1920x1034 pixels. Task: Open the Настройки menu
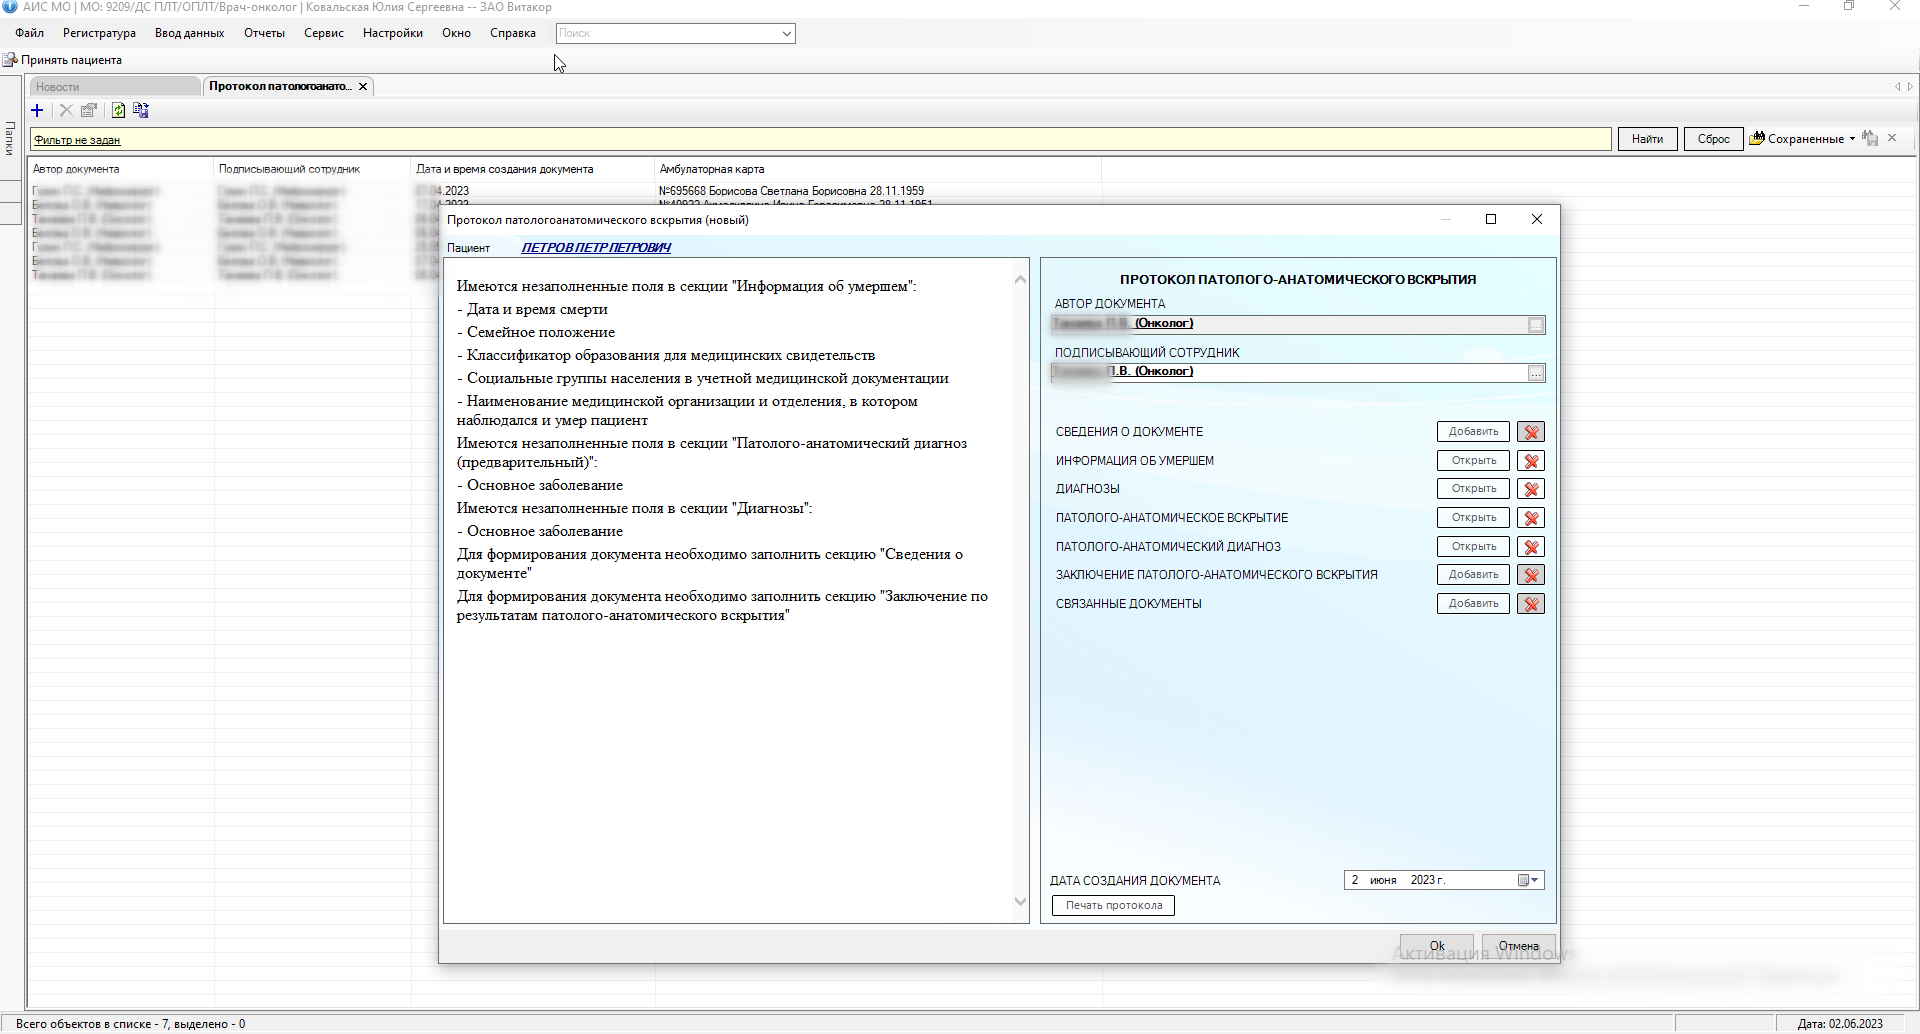click(393, 33)
